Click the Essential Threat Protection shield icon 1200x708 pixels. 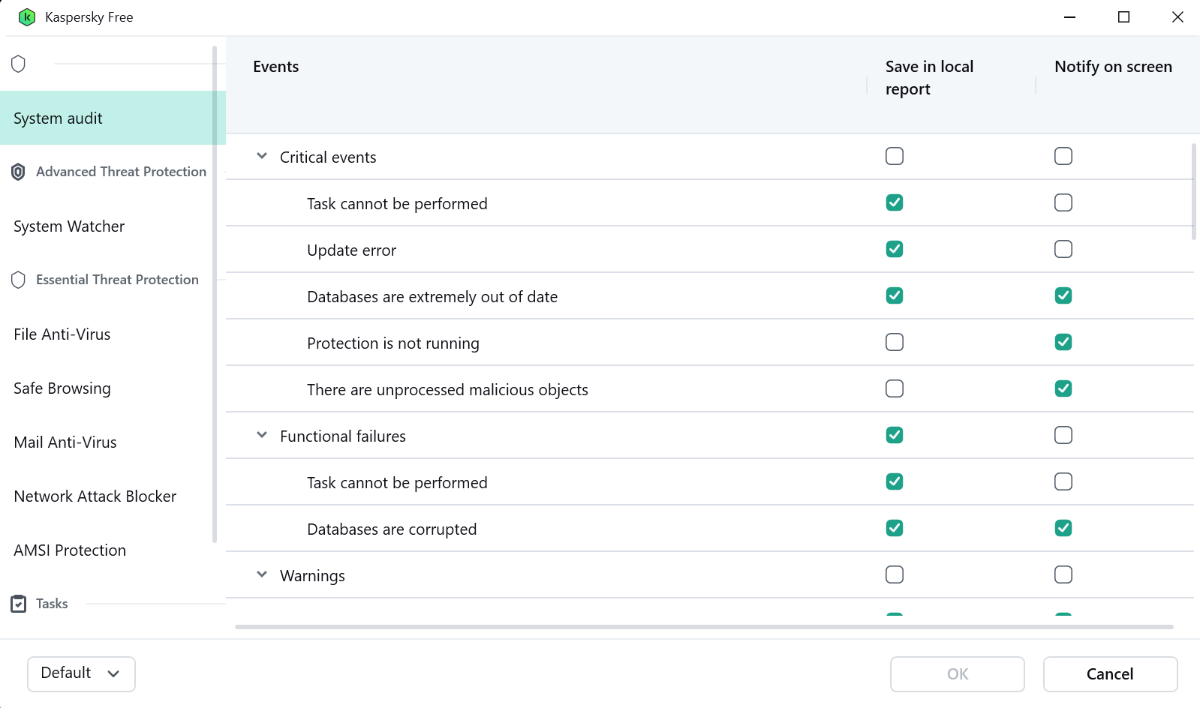pyautogui.click(x=18, y=280)
